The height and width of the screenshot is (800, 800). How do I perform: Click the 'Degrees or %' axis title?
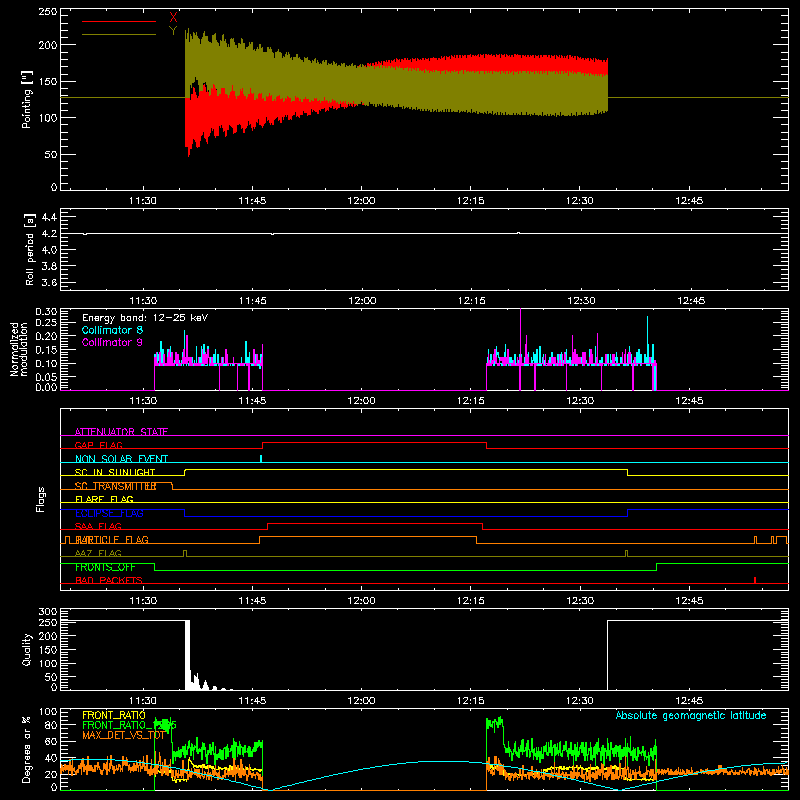tap(27, 750)
